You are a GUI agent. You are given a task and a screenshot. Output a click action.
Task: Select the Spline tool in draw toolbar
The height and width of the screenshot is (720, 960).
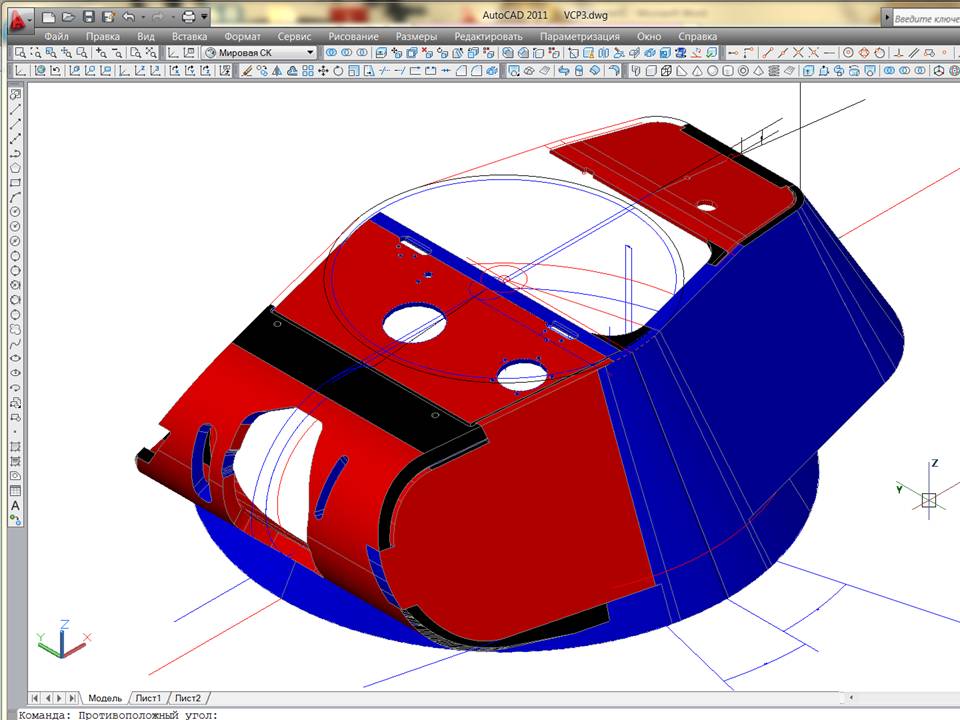(15, 344)
